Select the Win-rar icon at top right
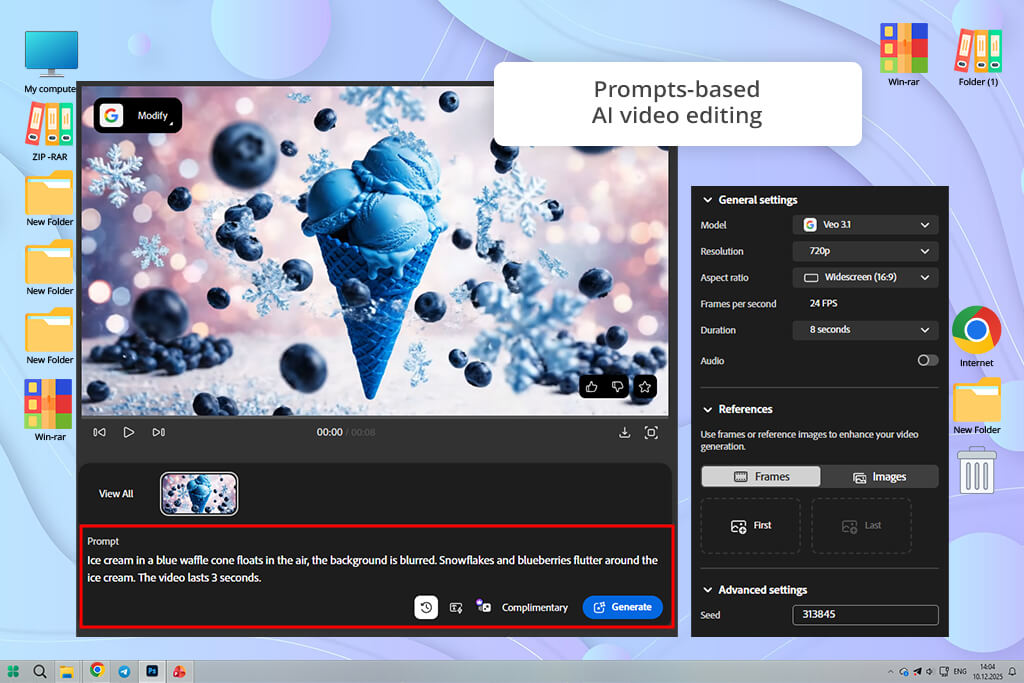1024x683 pixels. tap(903, 54)
